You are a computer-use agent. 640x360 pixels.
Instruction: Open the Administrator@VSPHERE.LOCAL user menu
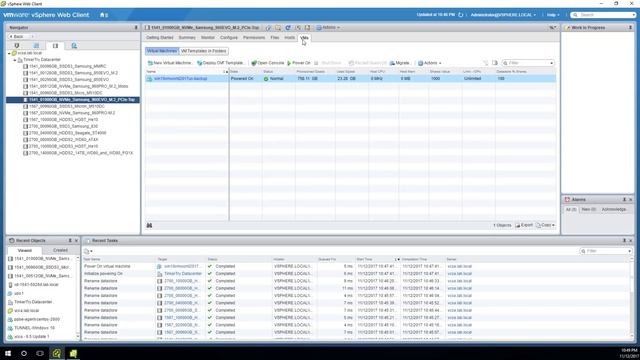[503, 15]
